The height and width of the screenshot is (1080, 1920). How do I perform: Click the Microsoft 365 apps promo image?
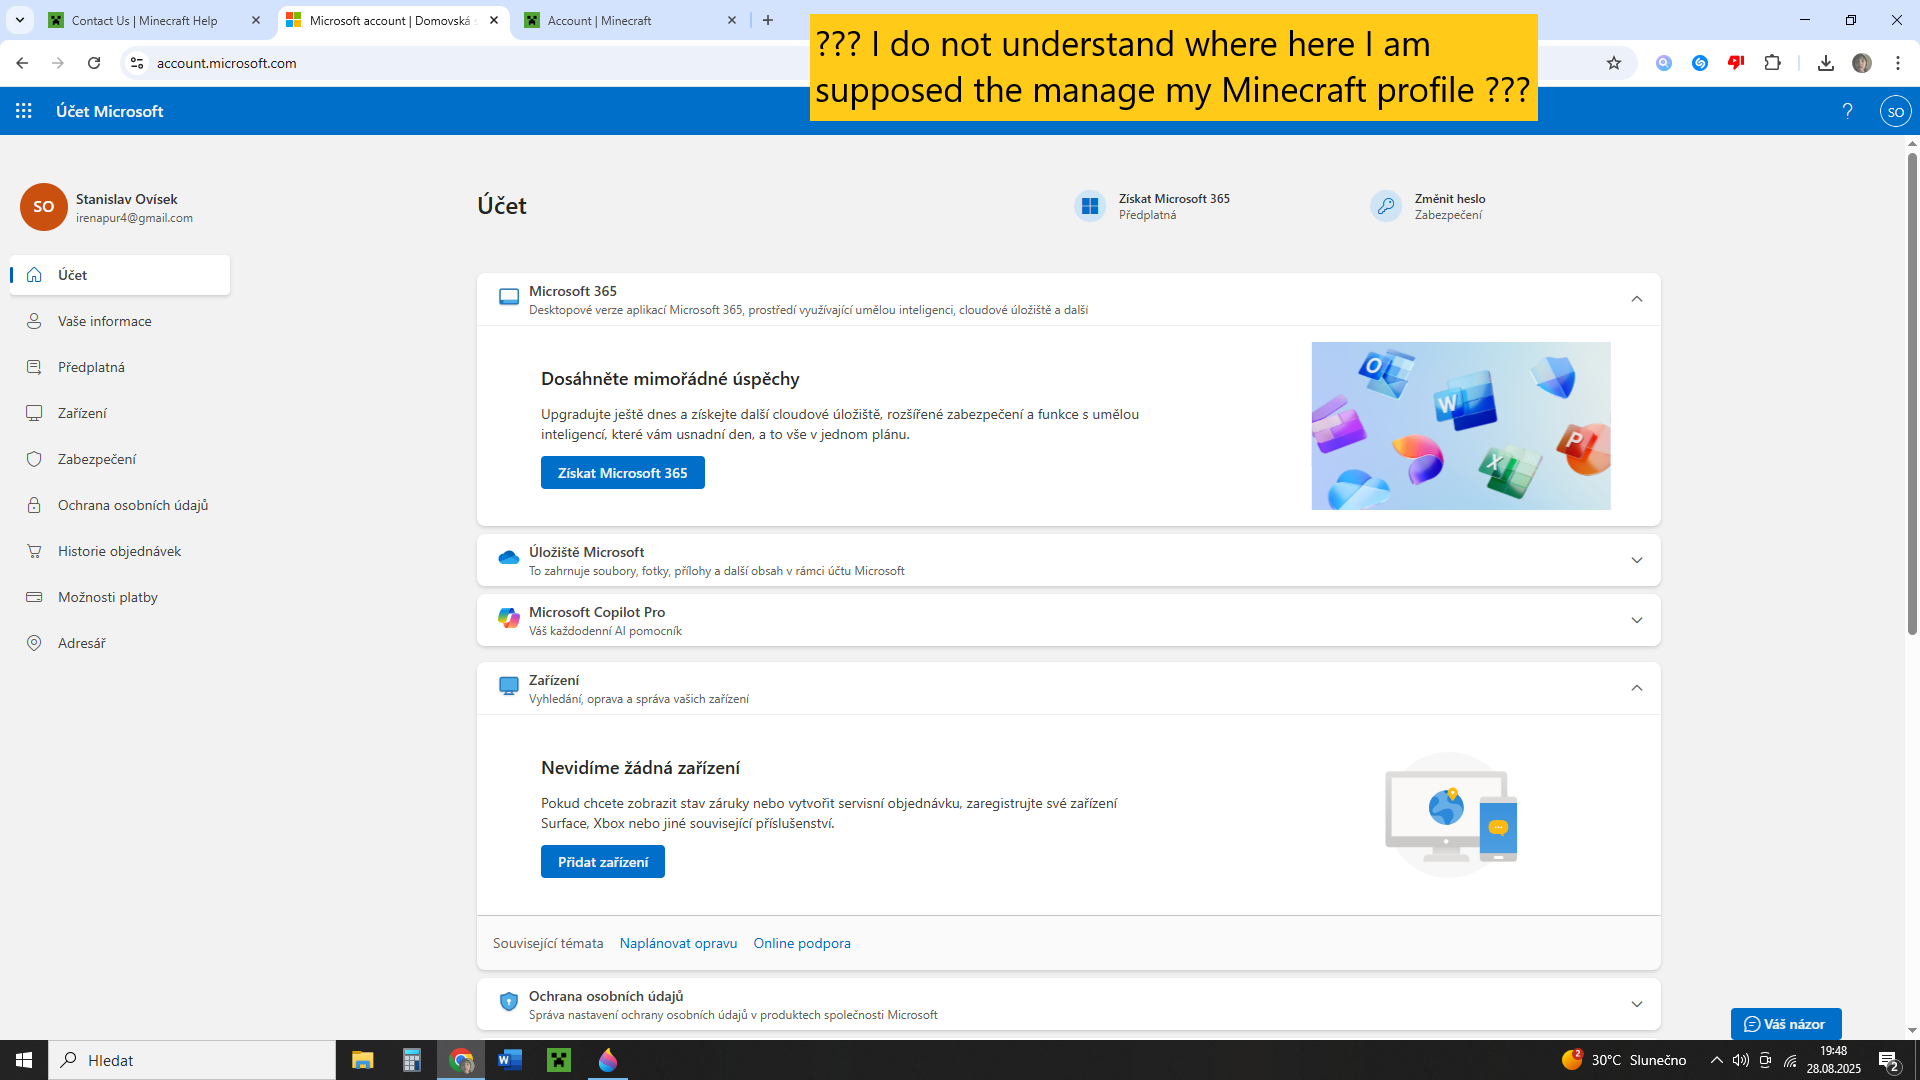[1461, 426]
